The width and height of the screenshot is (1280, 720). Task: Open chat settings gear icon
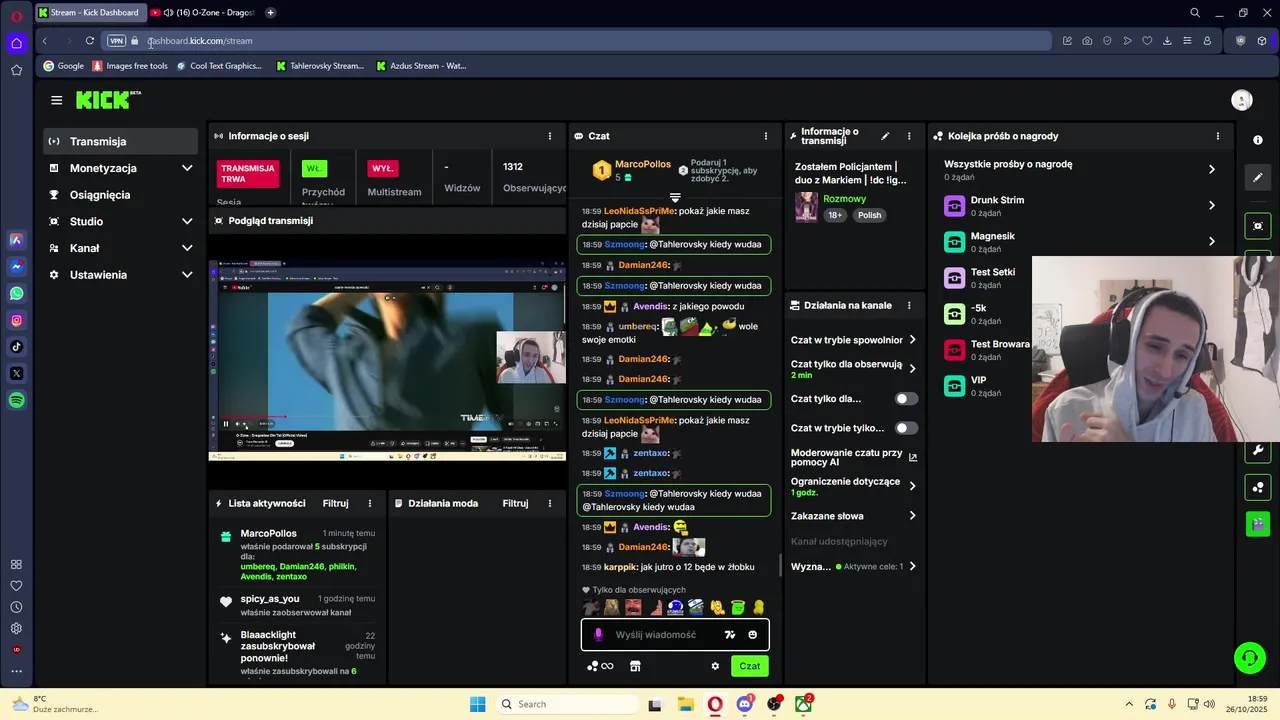tap(715, 666)
